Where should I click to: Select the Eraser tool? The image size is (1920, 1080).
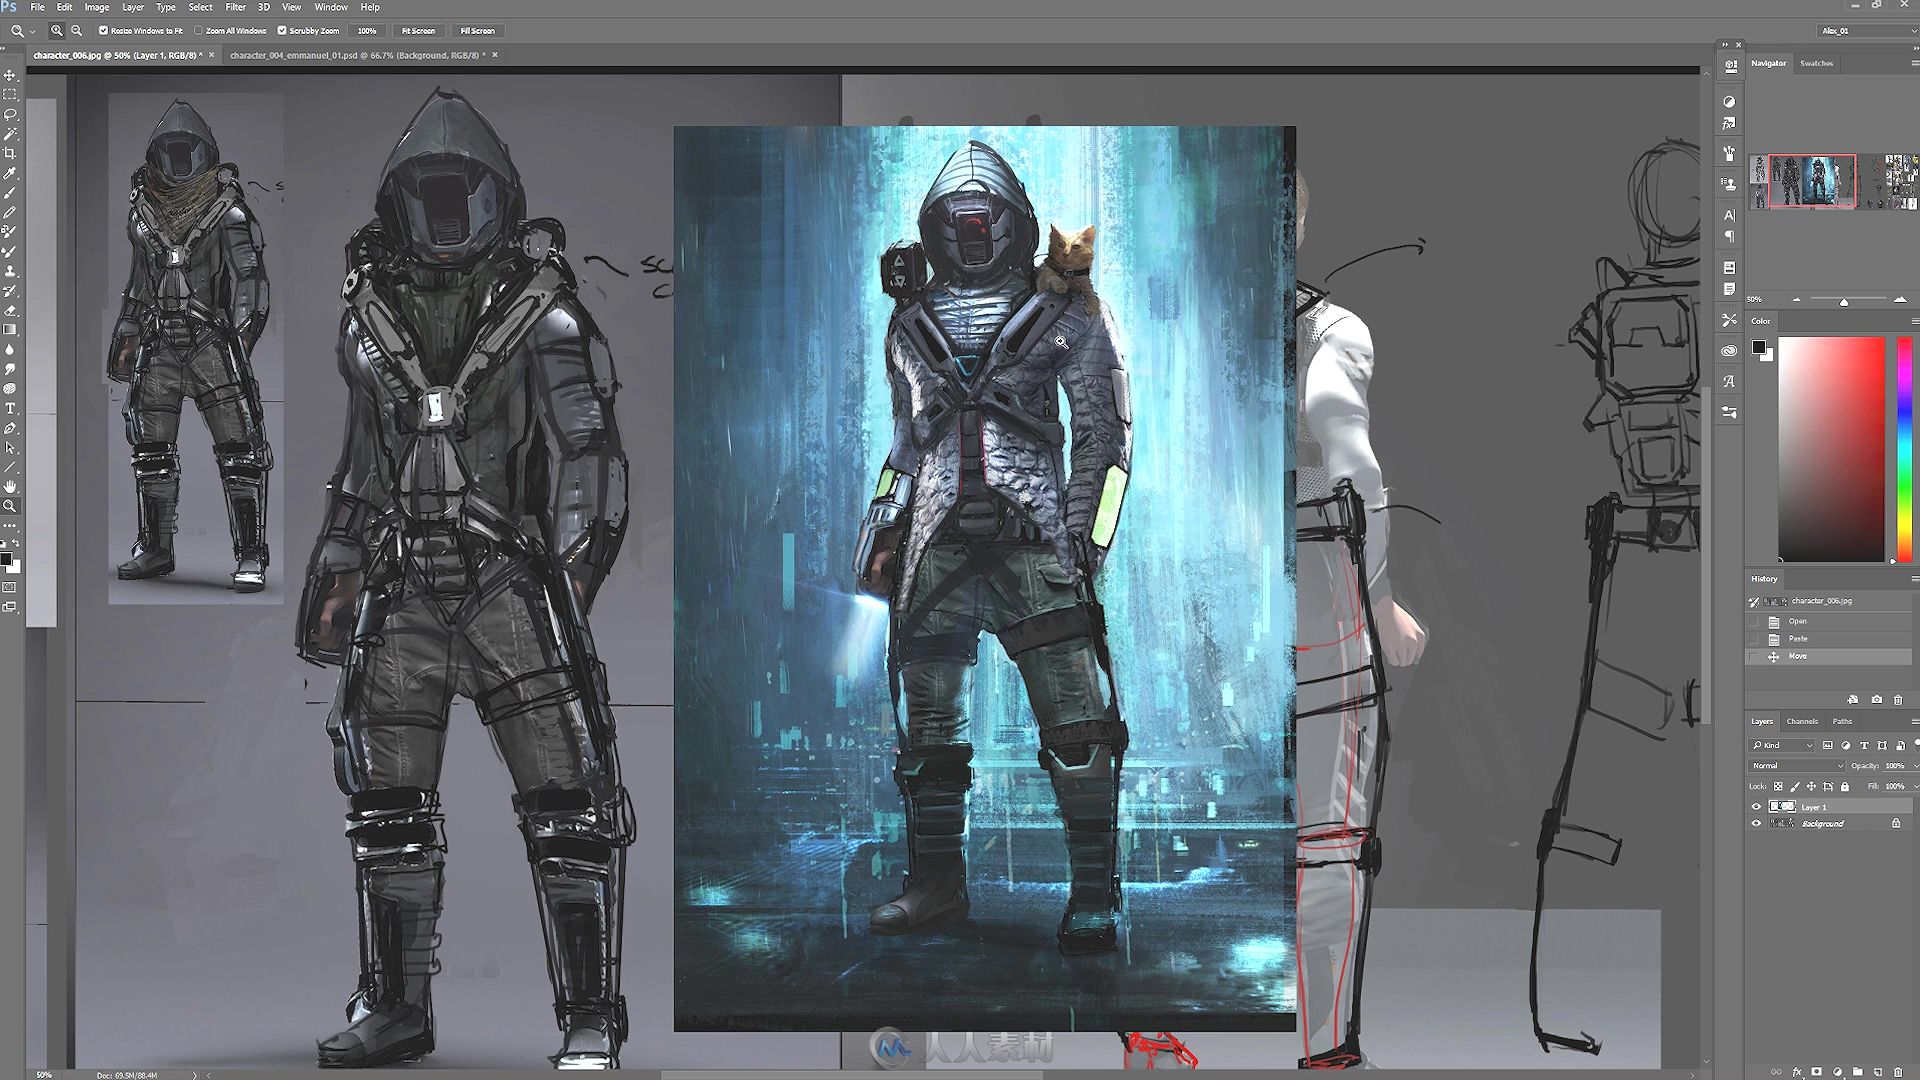(10, 310)
